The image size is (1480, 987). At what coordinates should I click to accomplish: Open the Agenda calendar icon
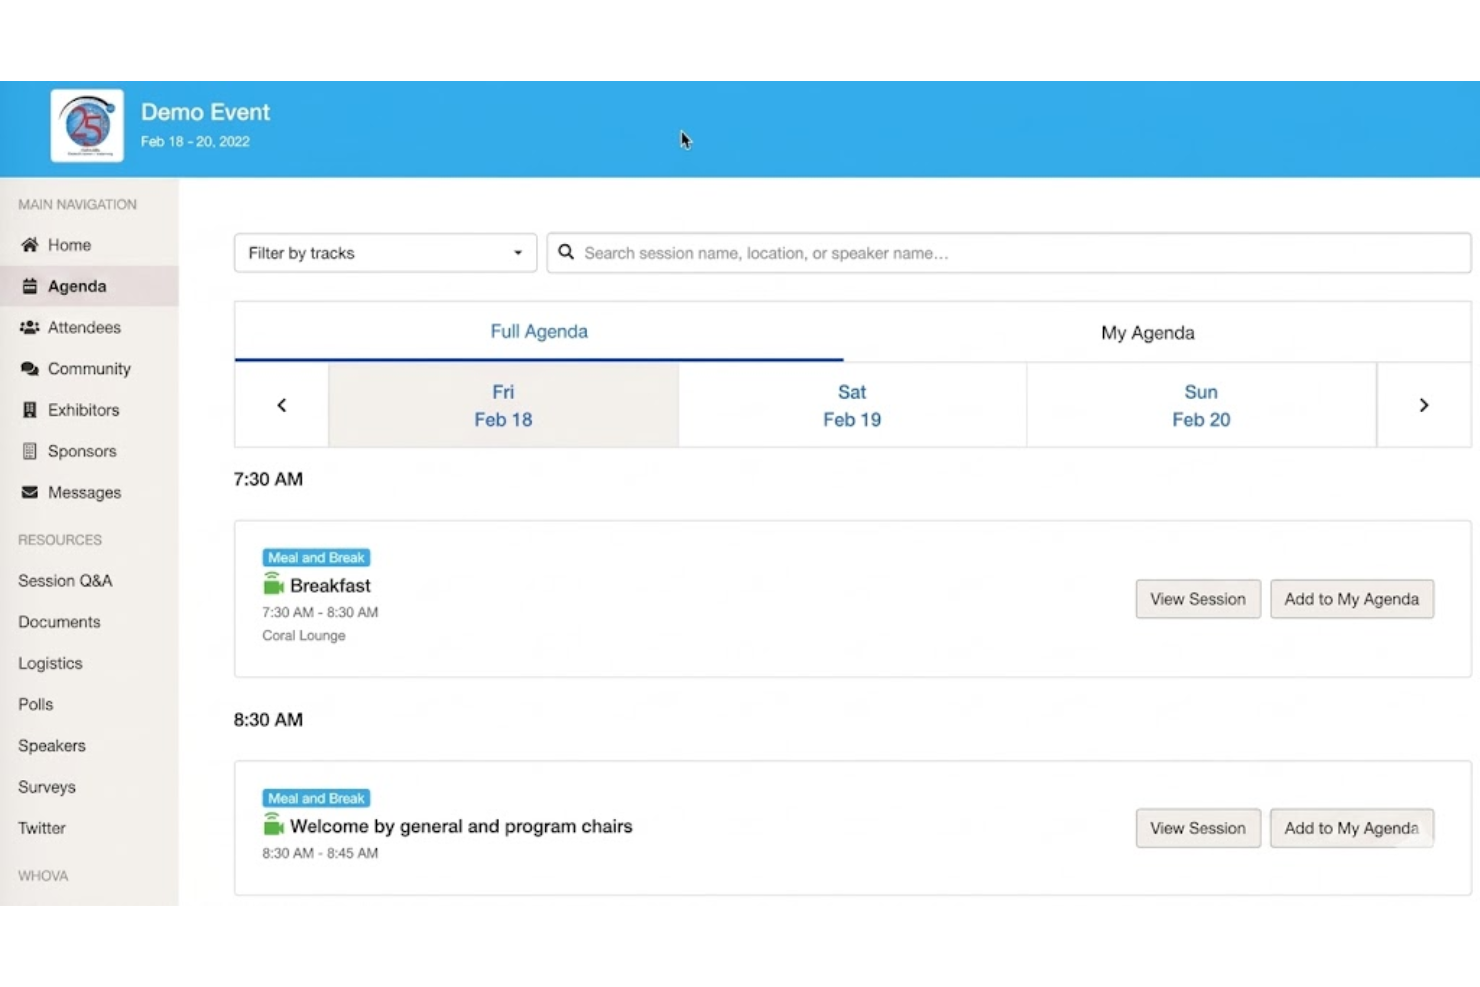pos(30,286)
